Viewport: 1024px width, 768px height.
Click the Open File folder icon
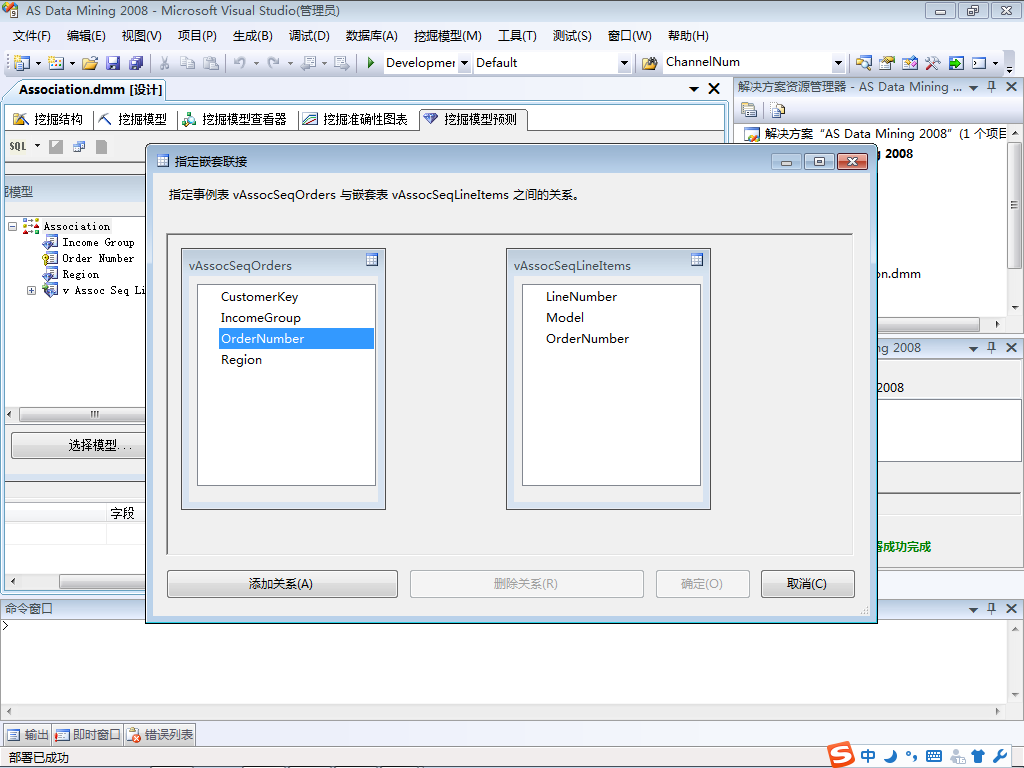(x=90, y=63)
